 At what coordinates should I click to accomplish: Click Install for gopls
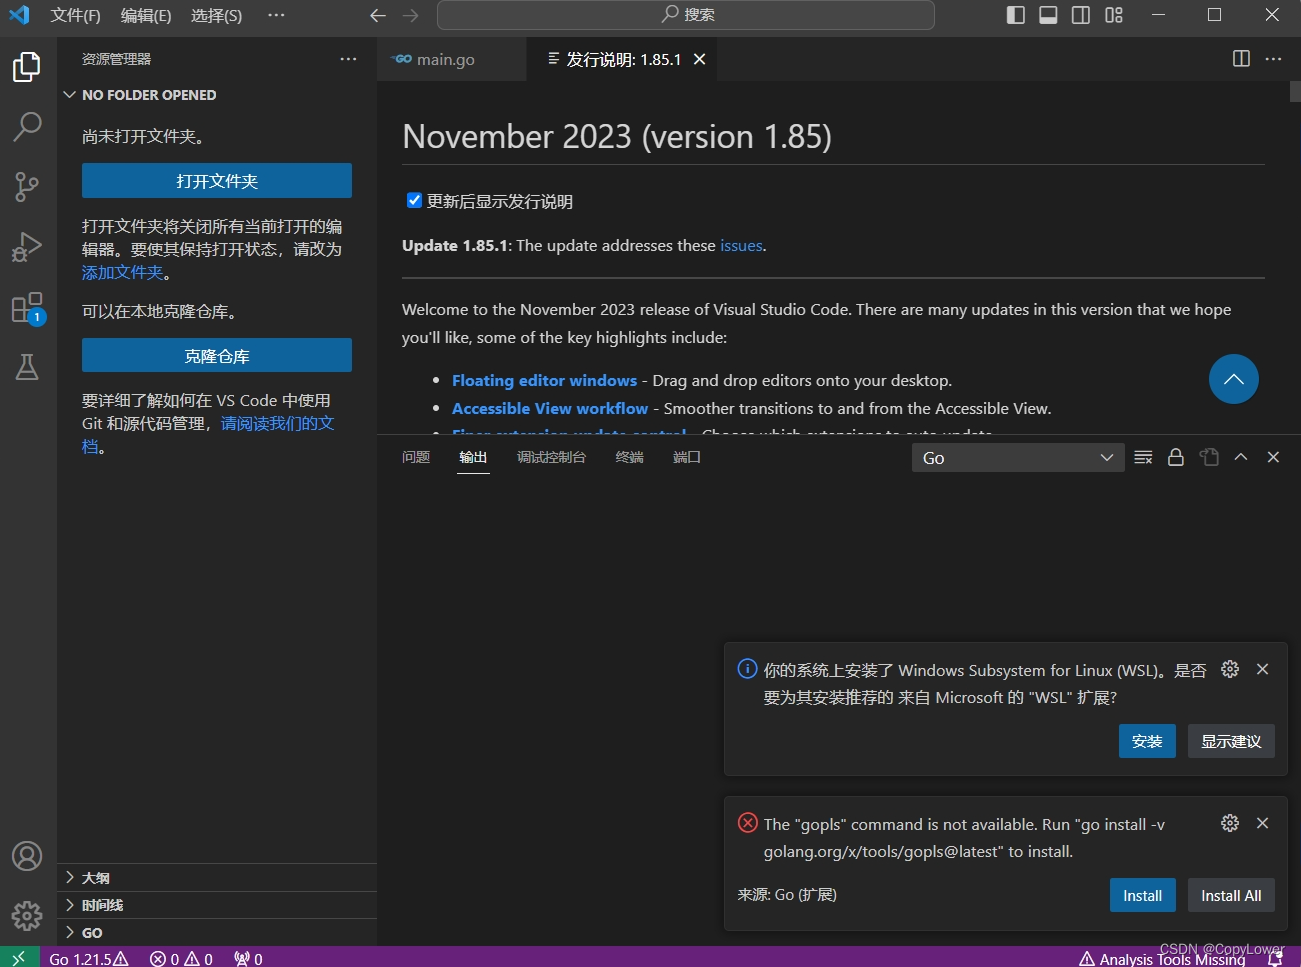pos(1142,895)
